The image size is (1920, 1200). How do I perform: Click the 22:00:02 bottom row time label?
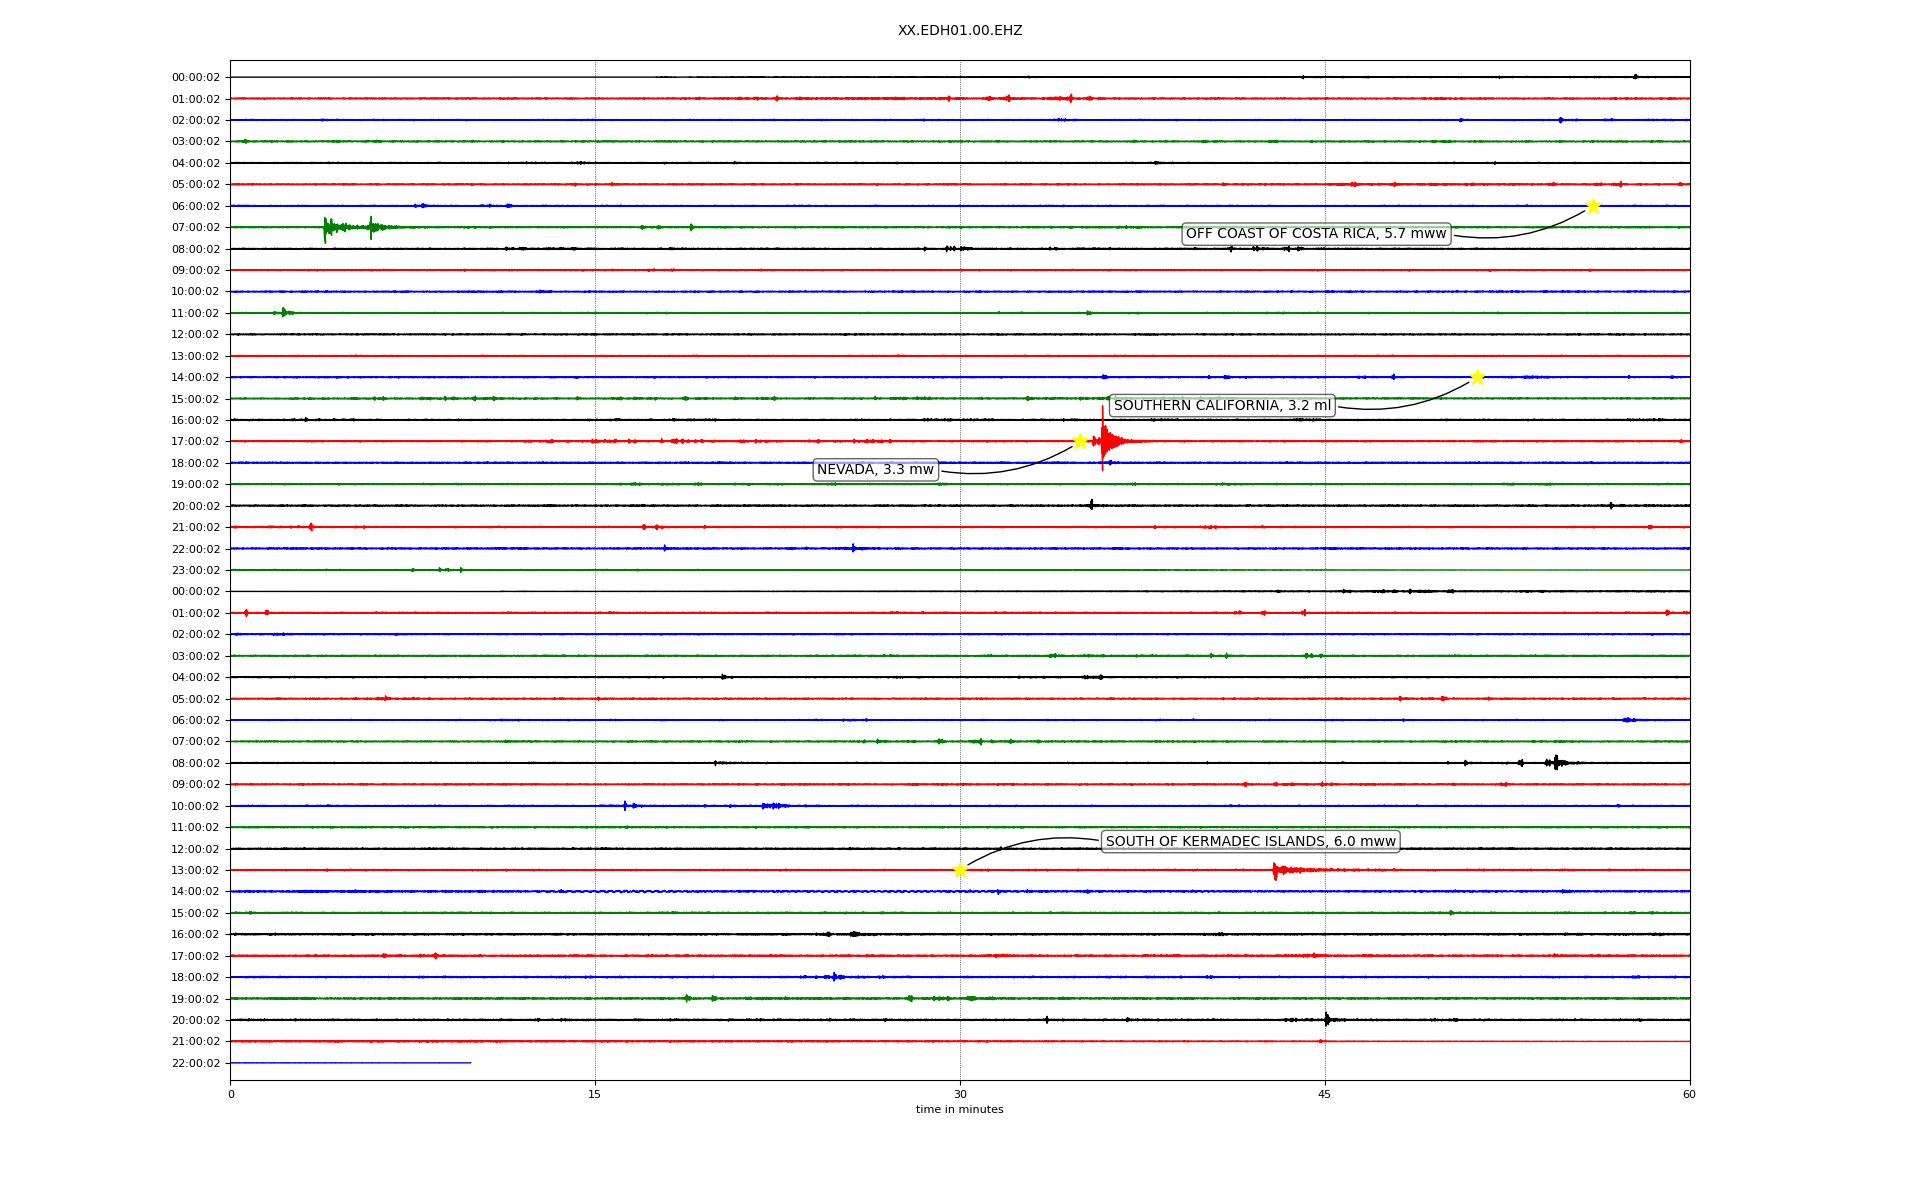[196, 1063]
